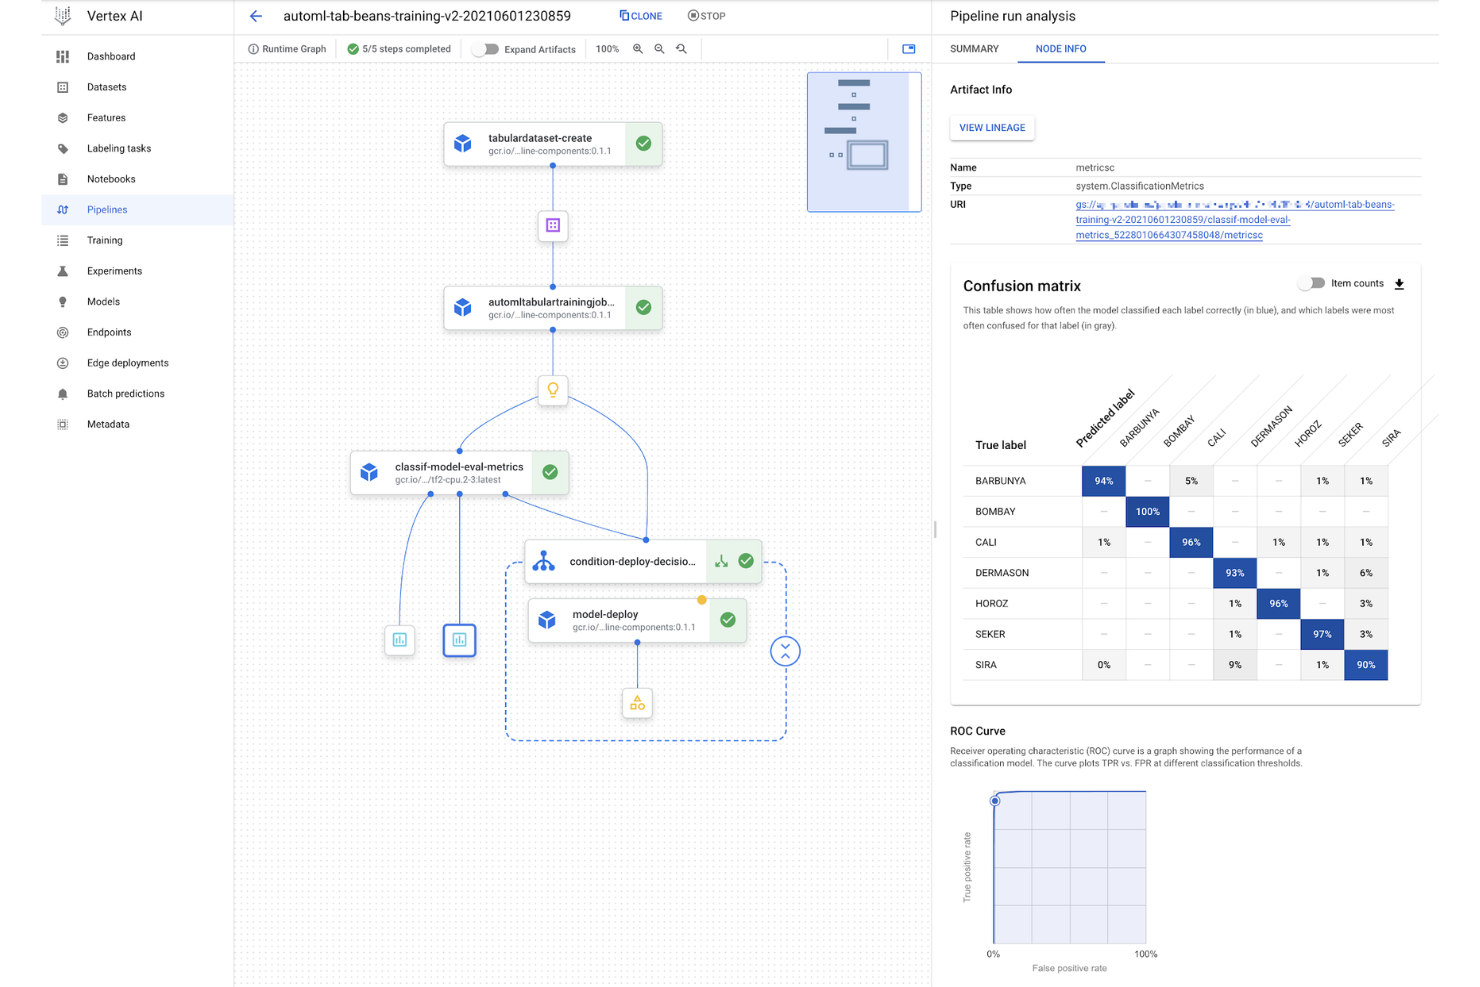
Task: Click the VIEW LINEAGE button
Action: (991, 127)
